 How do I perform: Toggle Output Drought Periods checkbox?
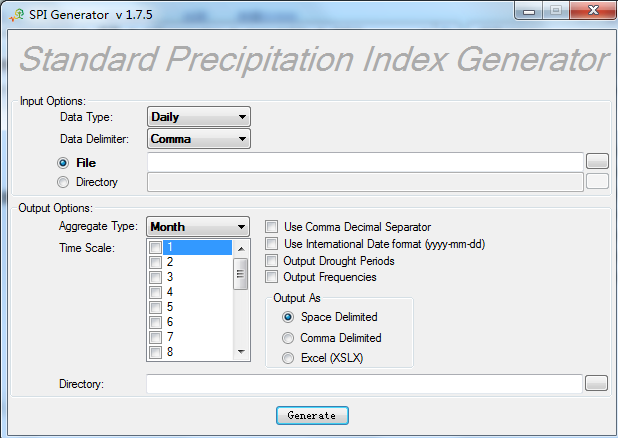tap(272, 261)
